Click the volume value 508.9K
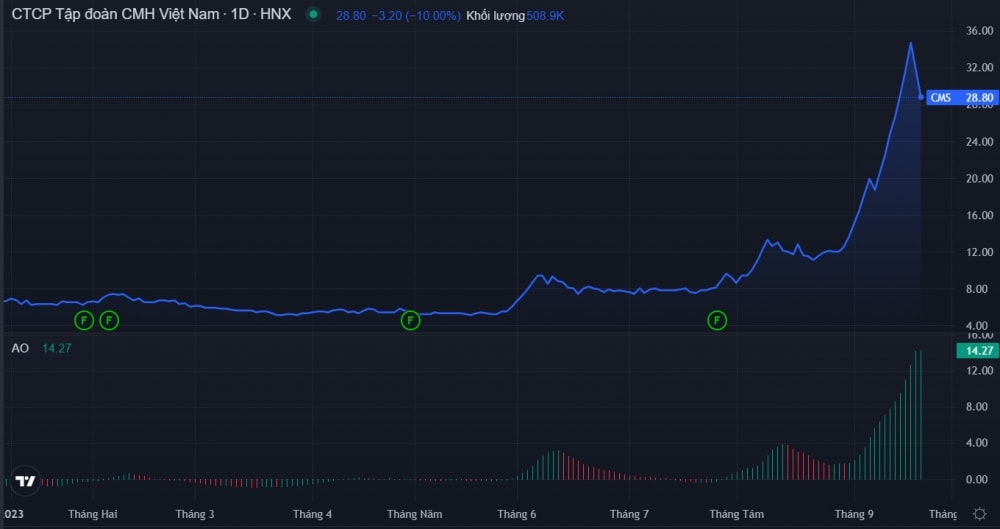The width and height of the screenshot is (1000, 529). click(x=545, y=15)
